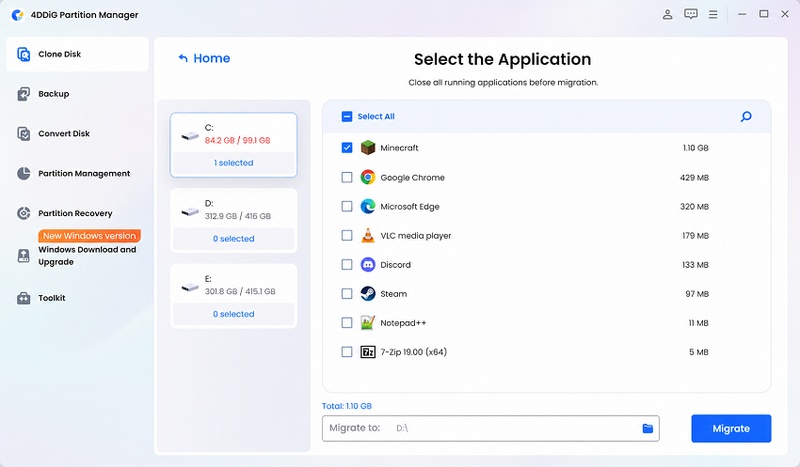This screenshot has width=800, height=467.
Task: Click the 312.9 GB / 416 GB usage text
Action: click(x=238, y=216)
